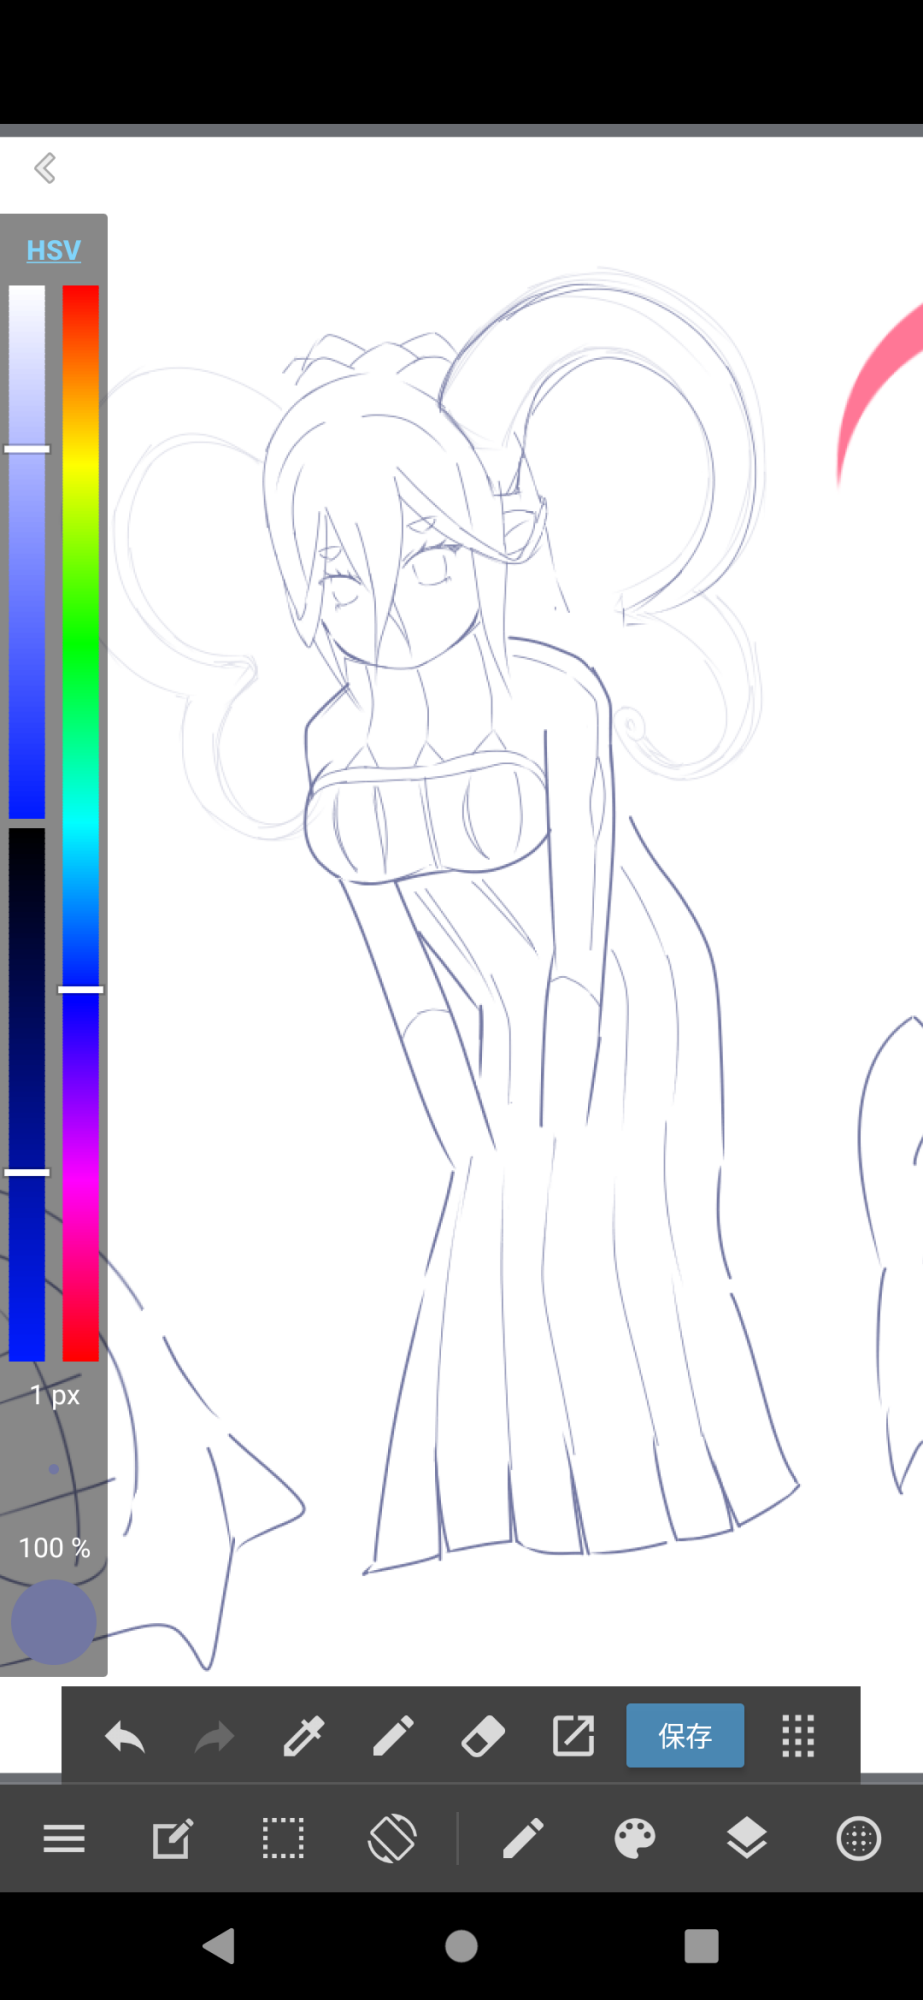
Task: Open the circular dotted materials icon
Action: pyautogui.click(x=858, y=1838)
